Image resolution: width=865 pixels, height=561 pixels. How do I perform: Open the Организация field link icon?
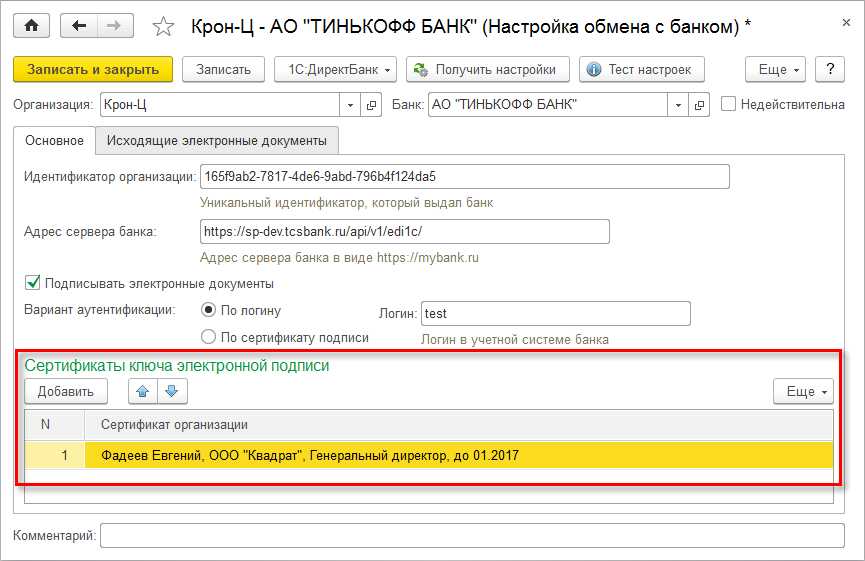coord(371,104)
